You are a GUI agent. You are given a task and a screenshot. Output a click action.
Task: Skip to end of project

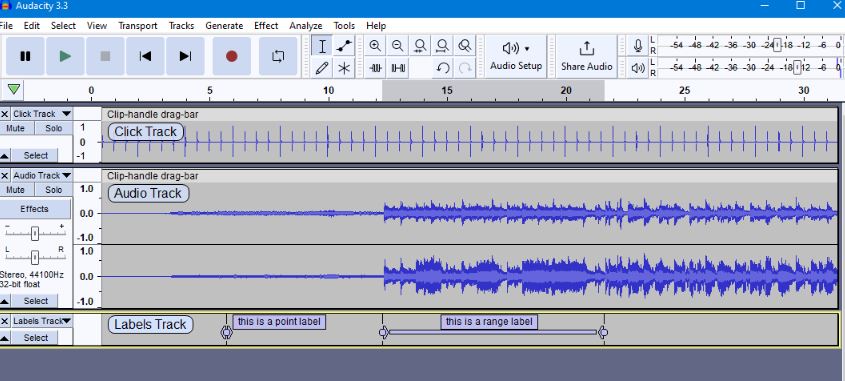[x=185, y=56]
